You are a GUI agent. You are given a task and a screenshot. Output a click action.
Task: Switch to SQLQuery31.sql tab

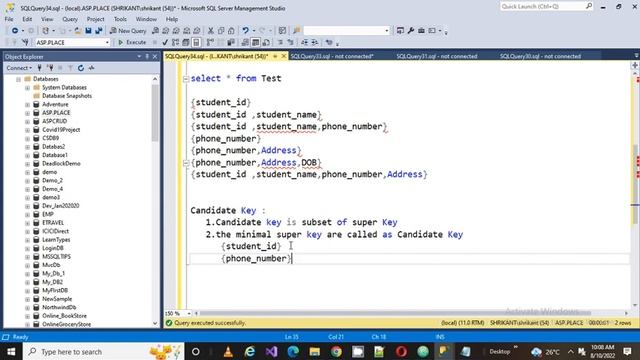pyautogui.click(x=437, y=56)
